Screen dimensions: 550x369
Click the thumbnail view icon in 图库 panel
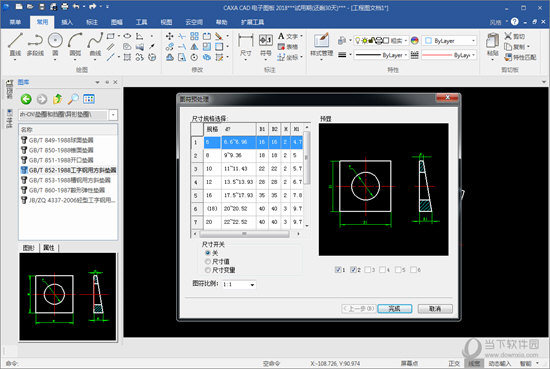[89, 99]
